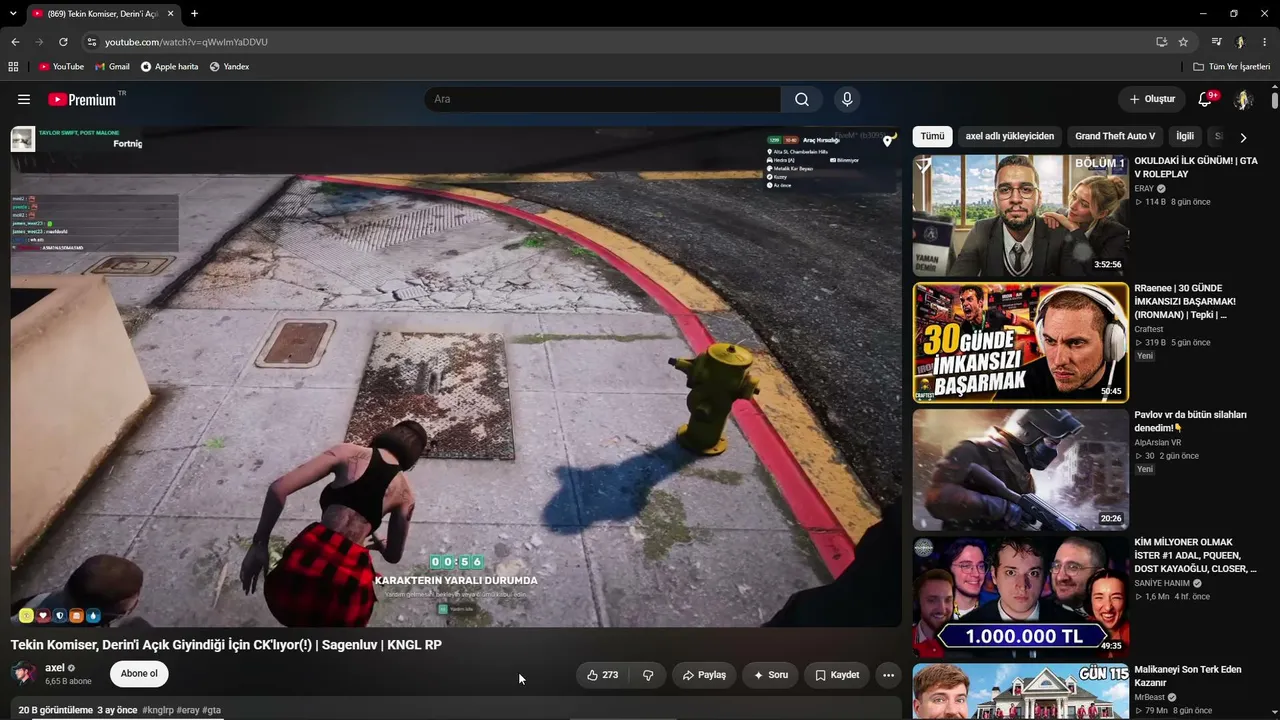This screenshot has width=1280, height=720.
Task: Select axel adlı yükleyiciden chip
Action: coord(1009,136)
